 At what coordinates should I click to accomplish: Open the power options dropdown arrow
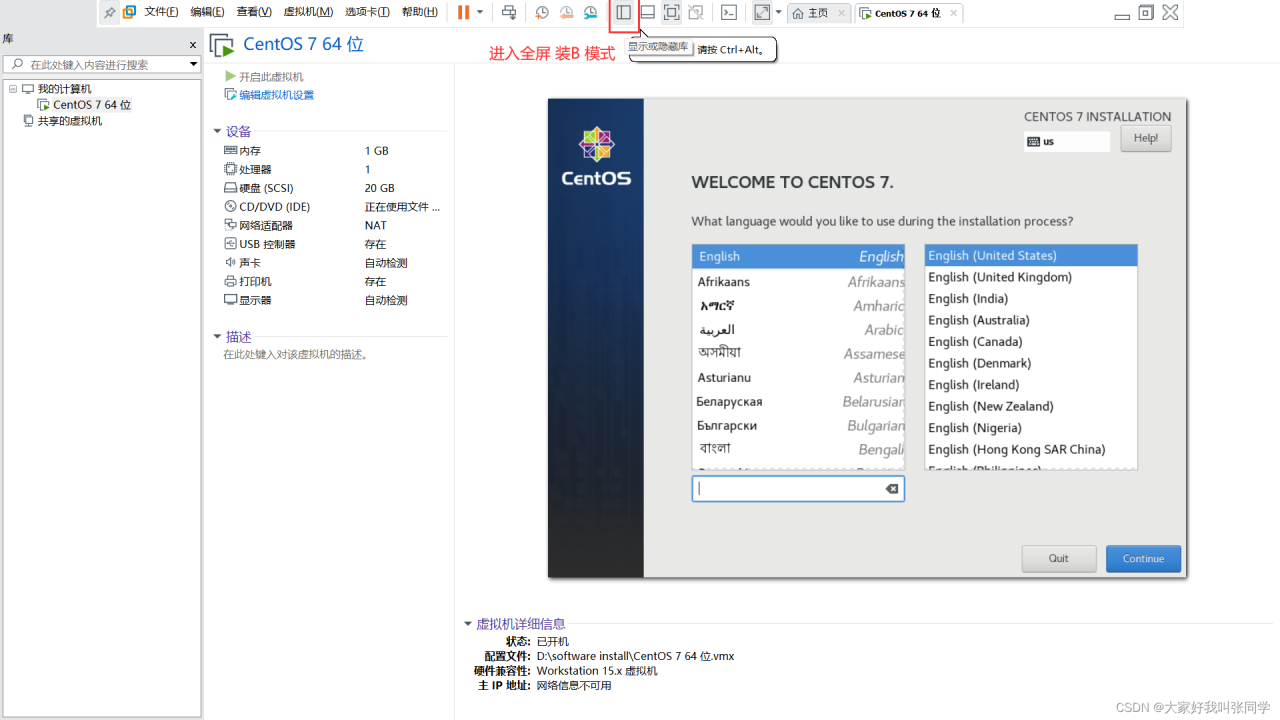[480, 12]
